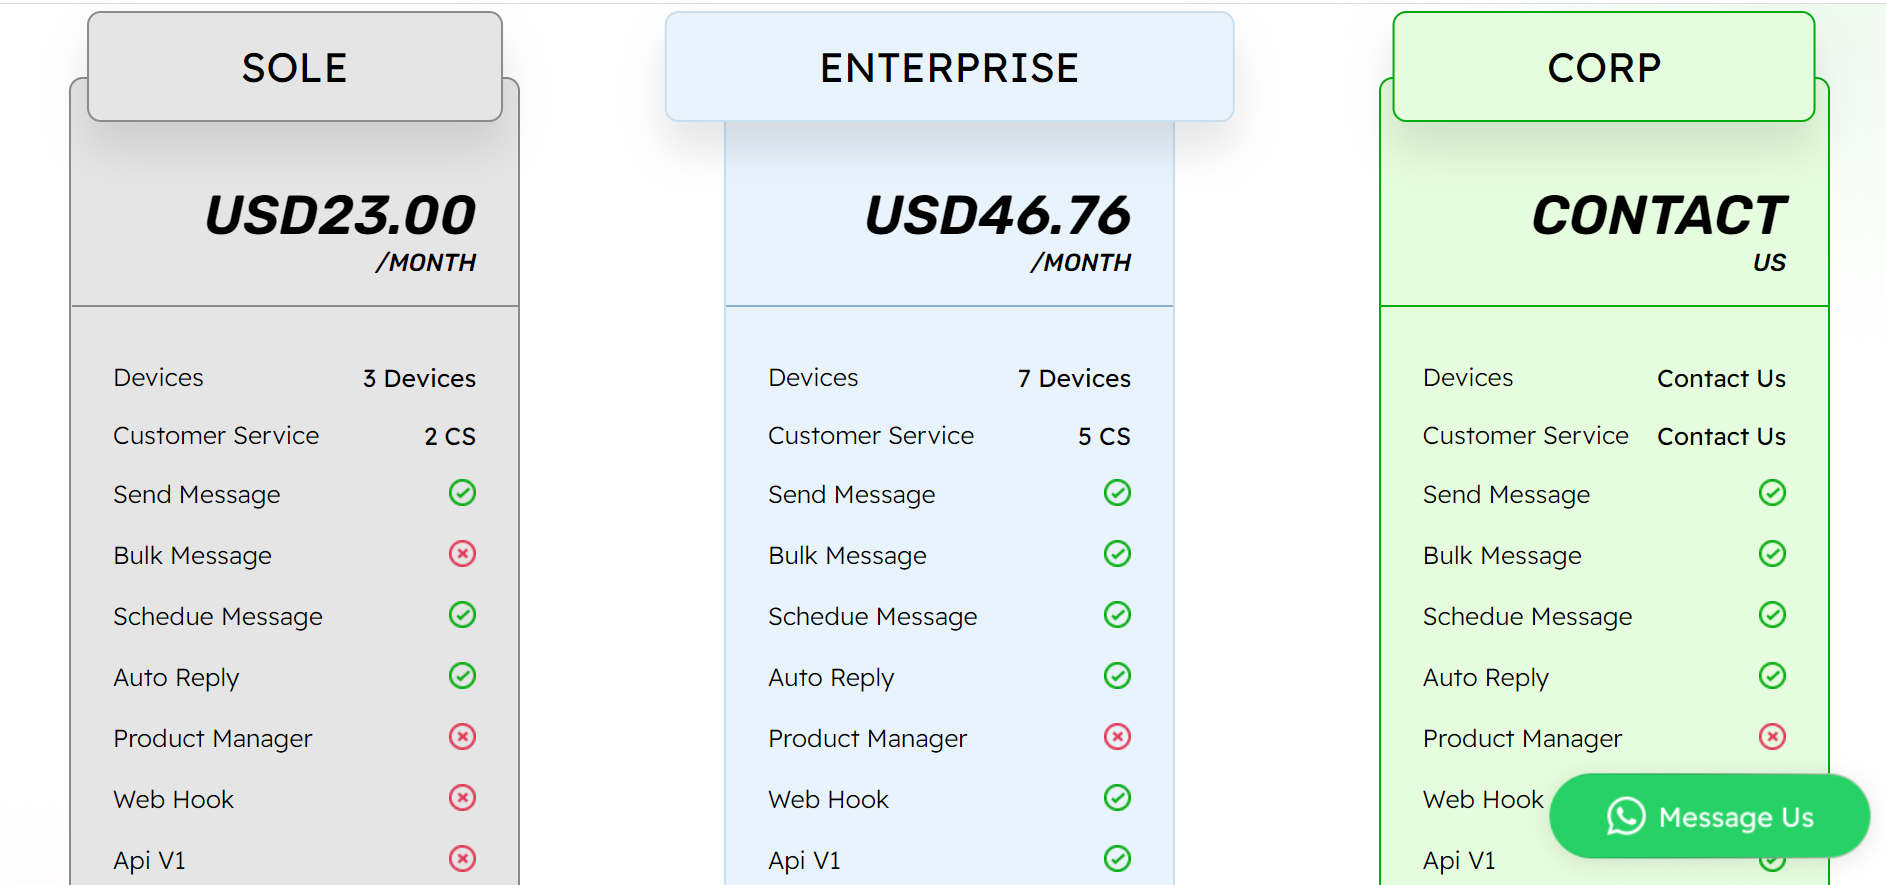Click the CORP plan header
The image size is (1886, 885).
point(1604,67)
